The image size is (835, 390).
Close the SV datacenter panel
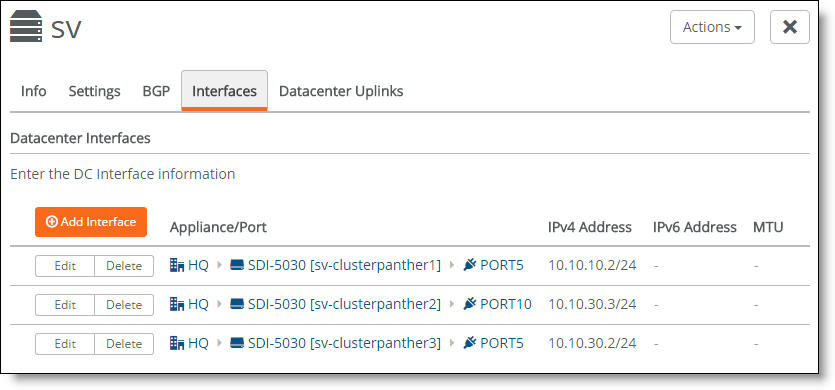pos(790,27)
